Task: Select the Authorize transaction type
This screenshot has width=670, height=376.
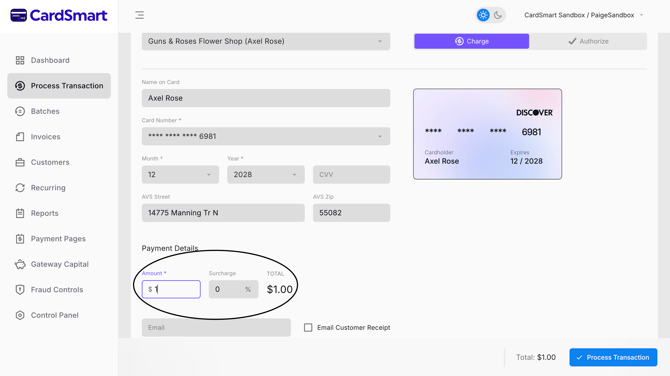Action: point(588,41)
